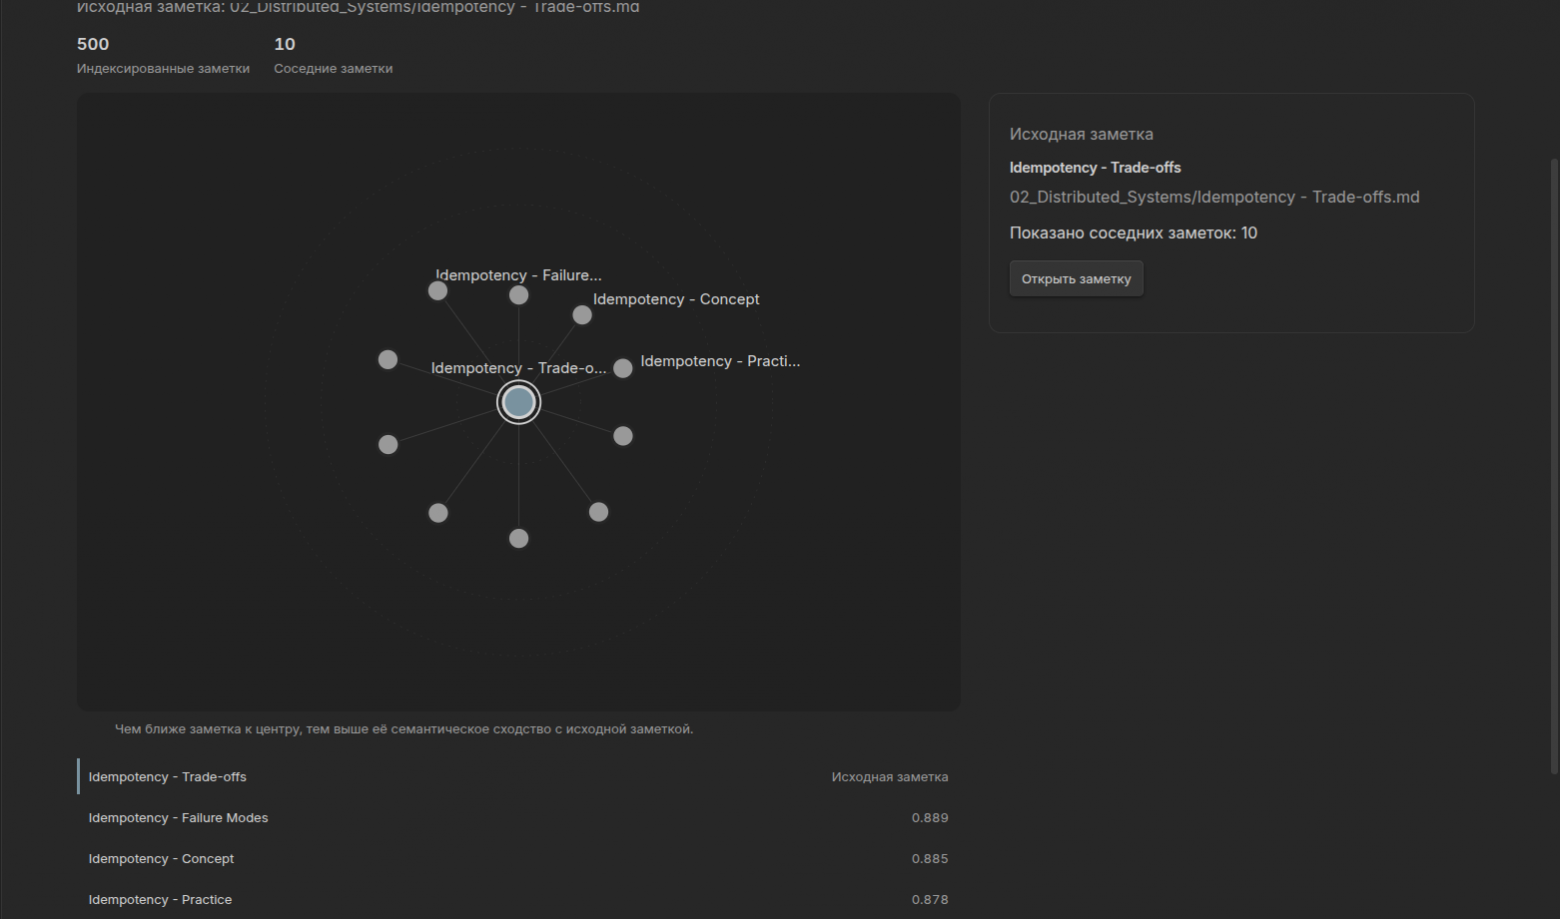
Task: Select the highlighted central Trade-offs graph node
Action: [x=518, y=402]
